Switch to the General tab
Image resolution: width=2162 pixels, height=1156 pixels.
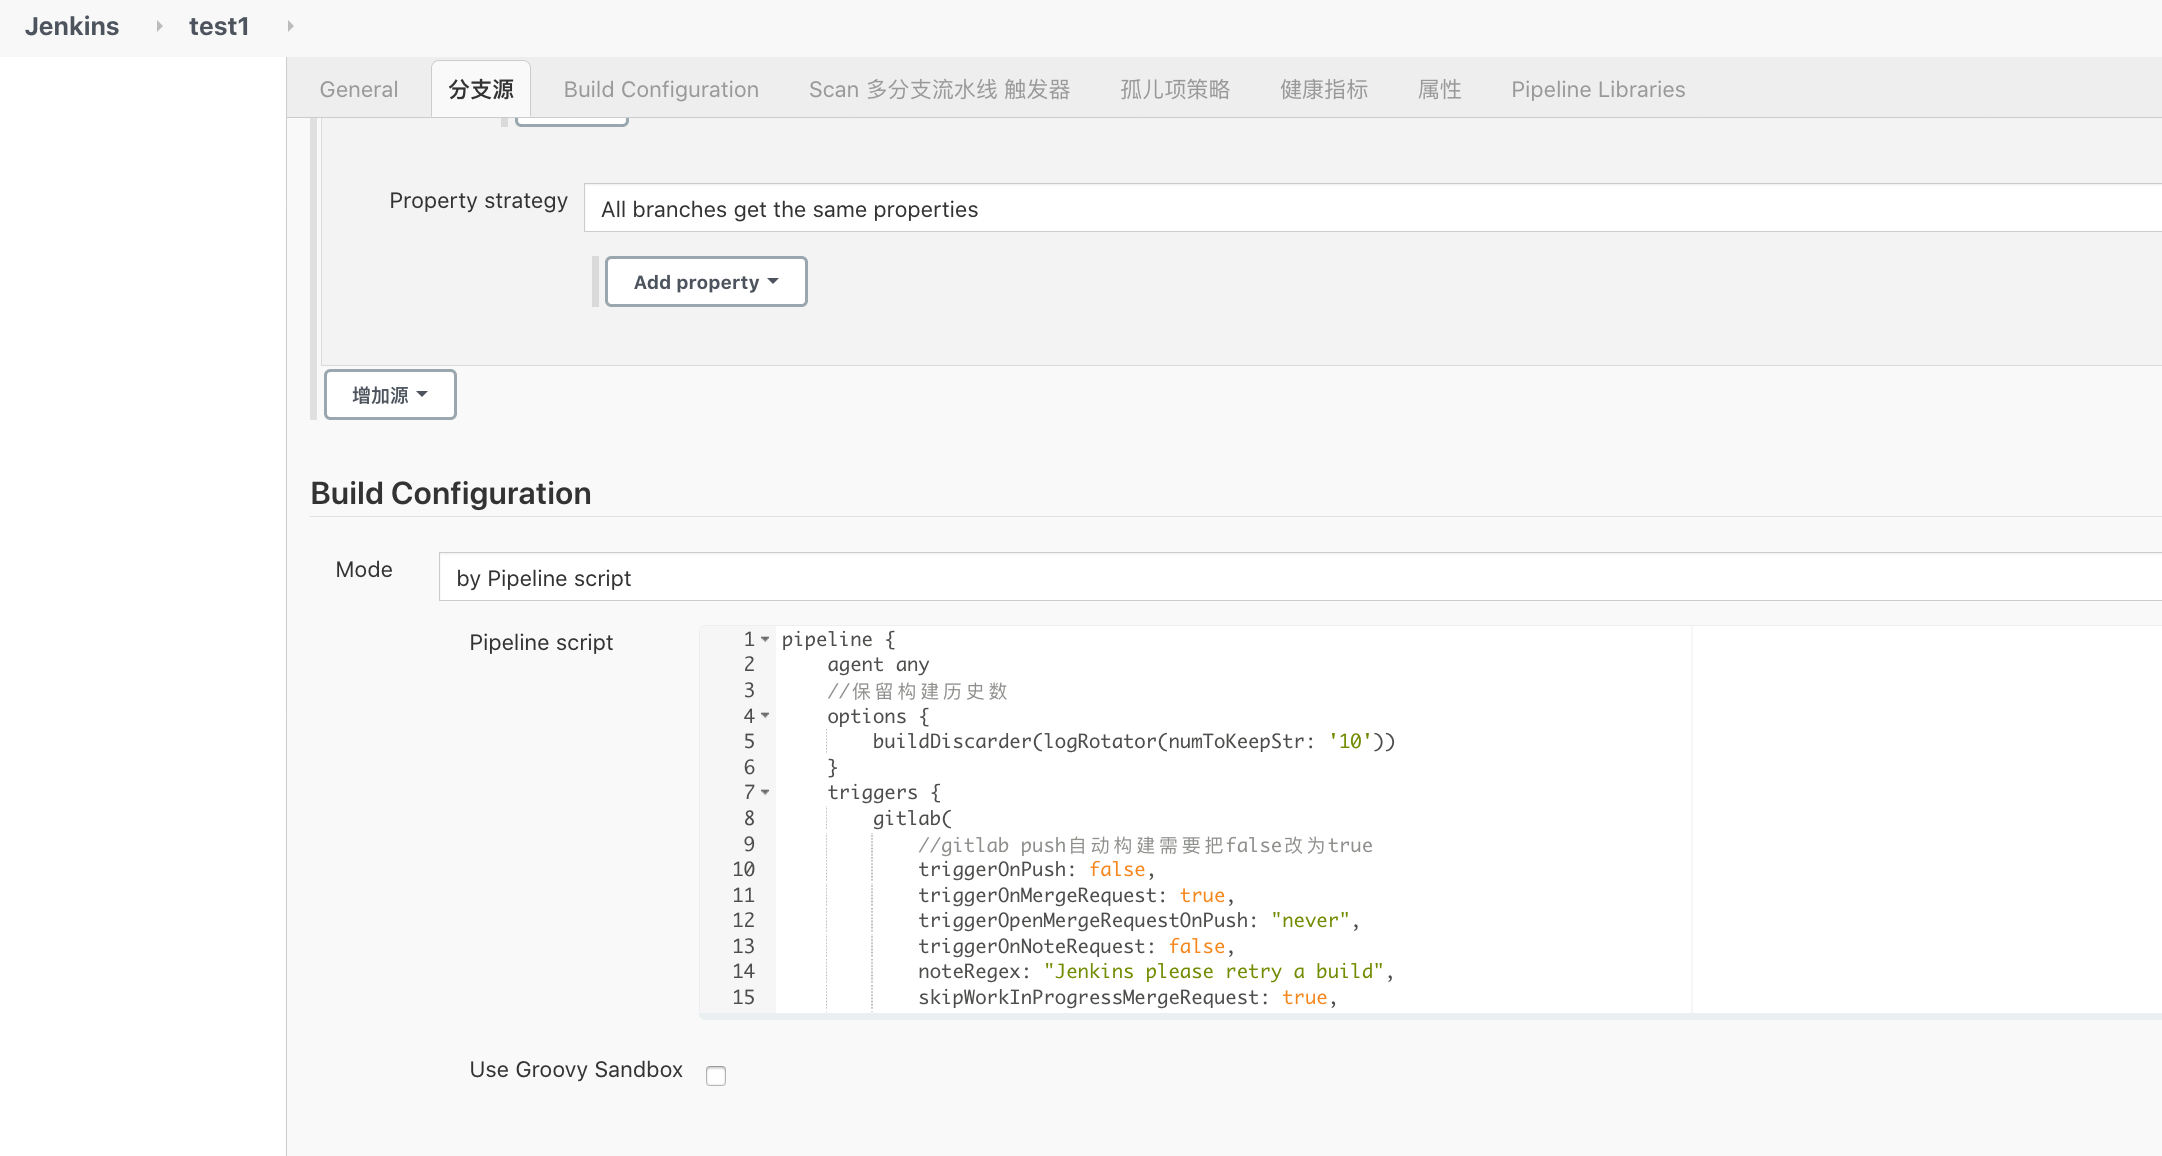358,89
